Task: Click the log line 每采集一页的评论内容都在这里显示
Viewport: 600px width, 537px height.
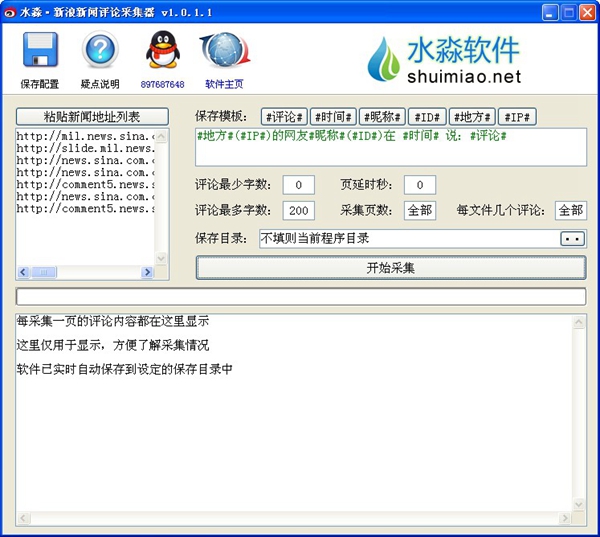Action: (x=113, y=322)
